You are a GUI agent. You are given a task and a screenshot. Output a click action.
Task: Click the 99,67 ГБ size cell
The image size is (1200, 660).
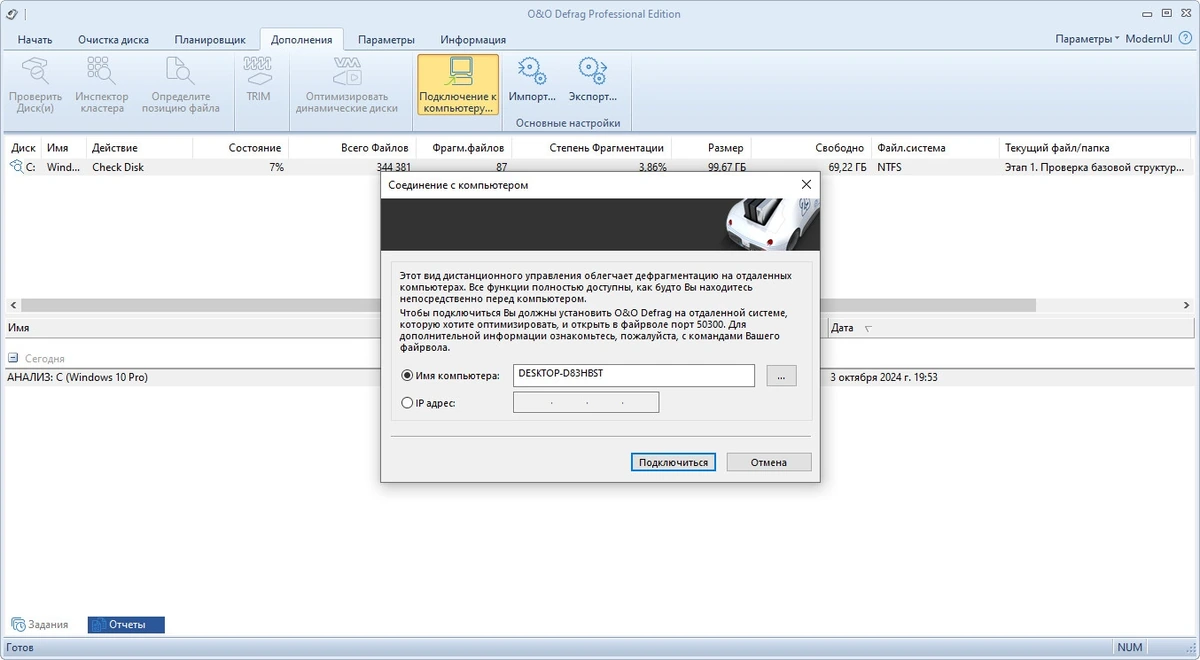pos(727,167)
